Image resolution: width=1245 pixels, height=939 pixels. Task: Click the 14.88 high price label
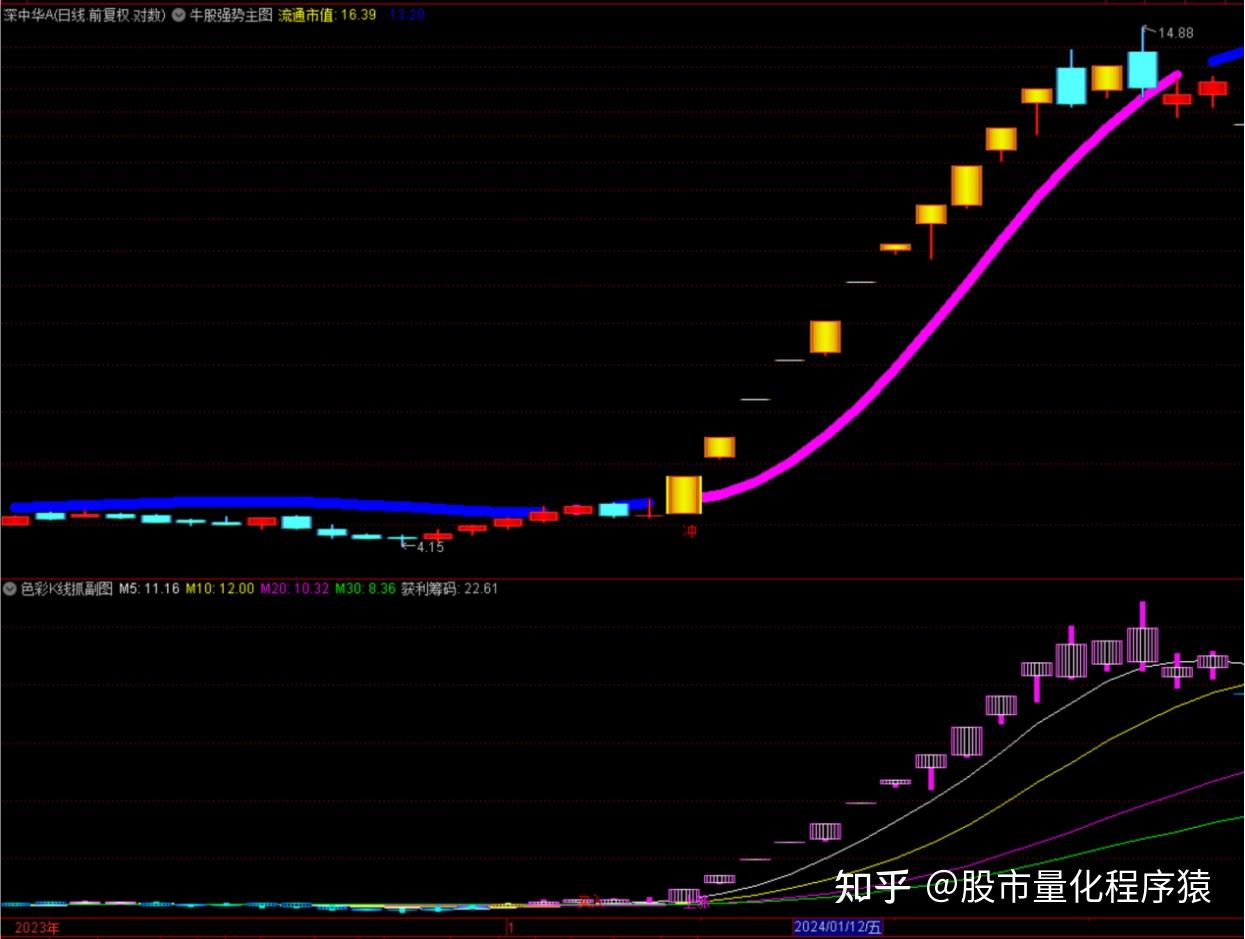click(x=1176, y=33)
